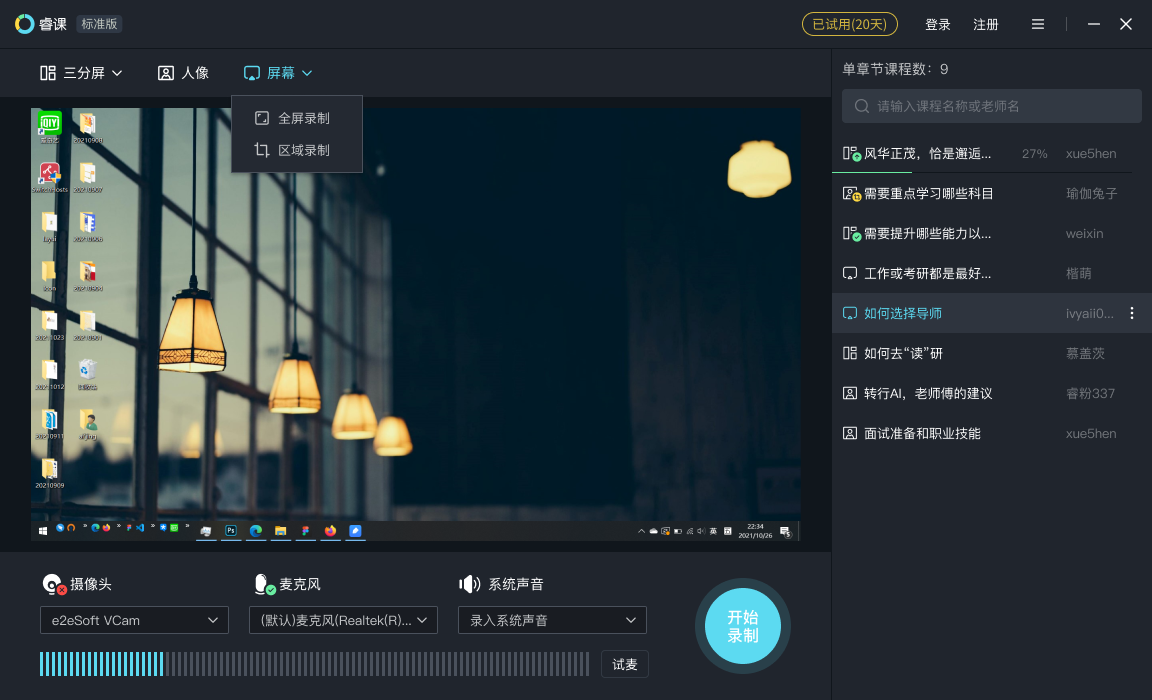Click the 单章节课程数：9 label
This screenshot has height=700, width=1152.
click(x=895, y=69)
